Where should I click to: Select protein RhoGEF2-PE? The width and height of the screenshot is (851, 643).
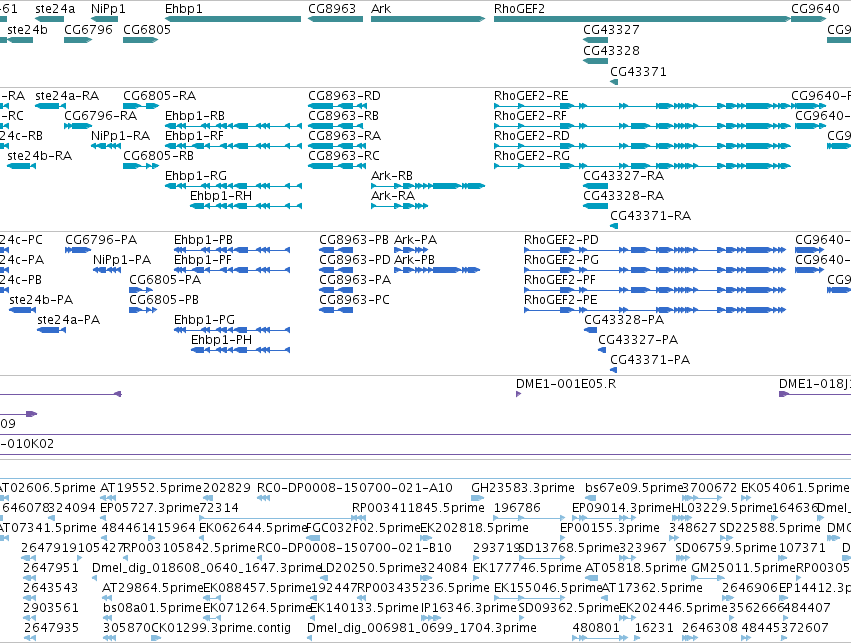pos(655,310)
